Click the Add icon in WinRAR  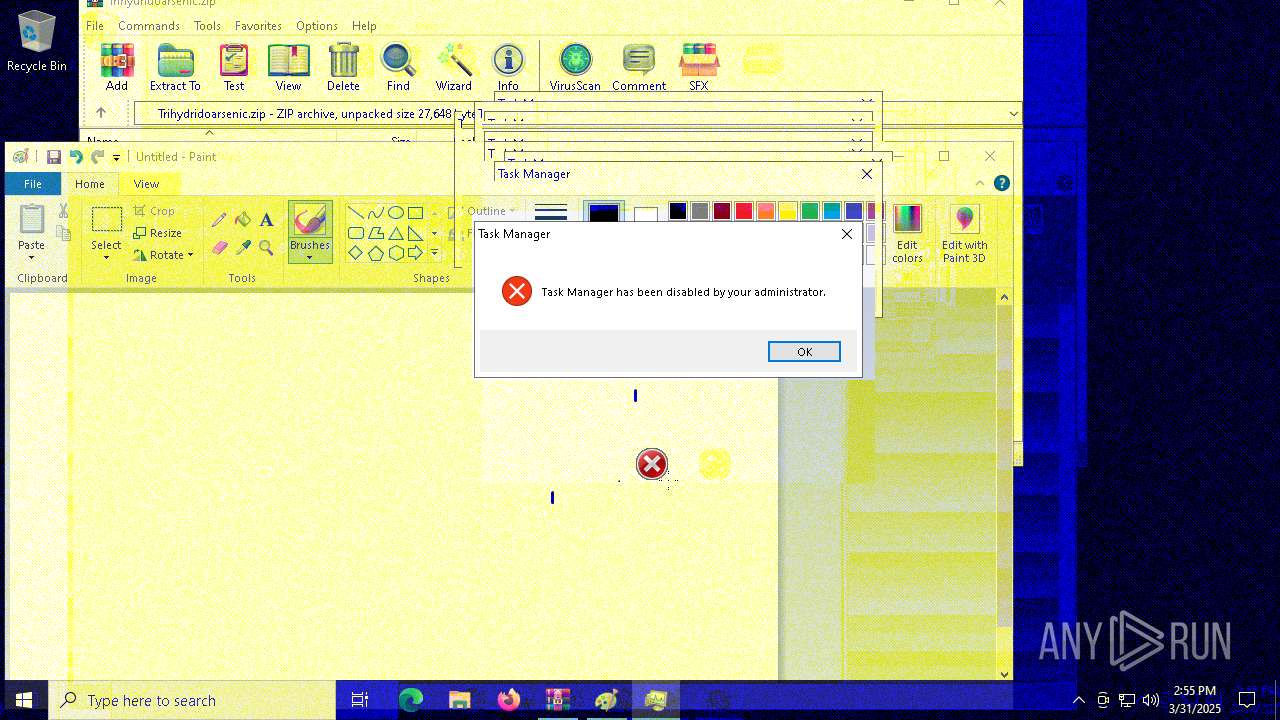click(117, 68)
